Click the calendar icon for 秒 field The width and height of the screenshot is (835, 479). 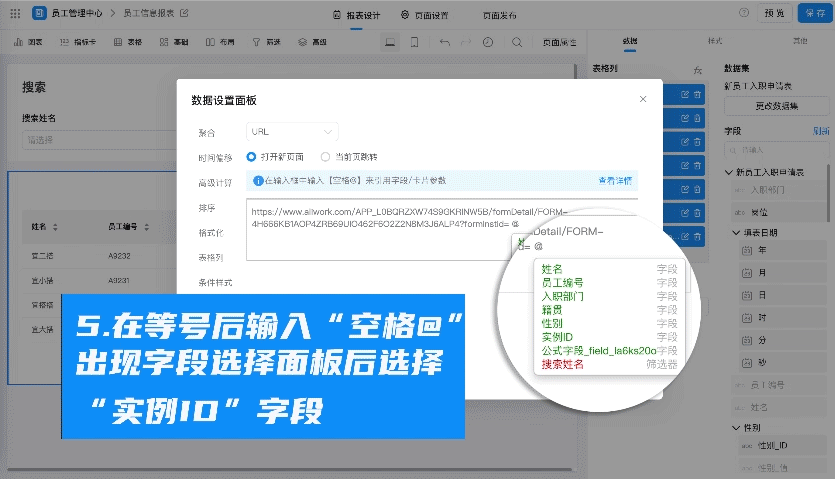(747, 363)
